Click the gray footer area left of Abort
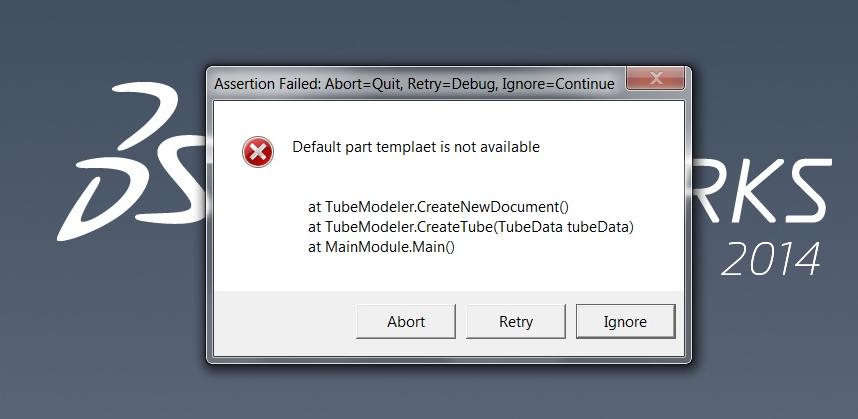The width and height of the screenshot is (858, 419). point(280,322)
